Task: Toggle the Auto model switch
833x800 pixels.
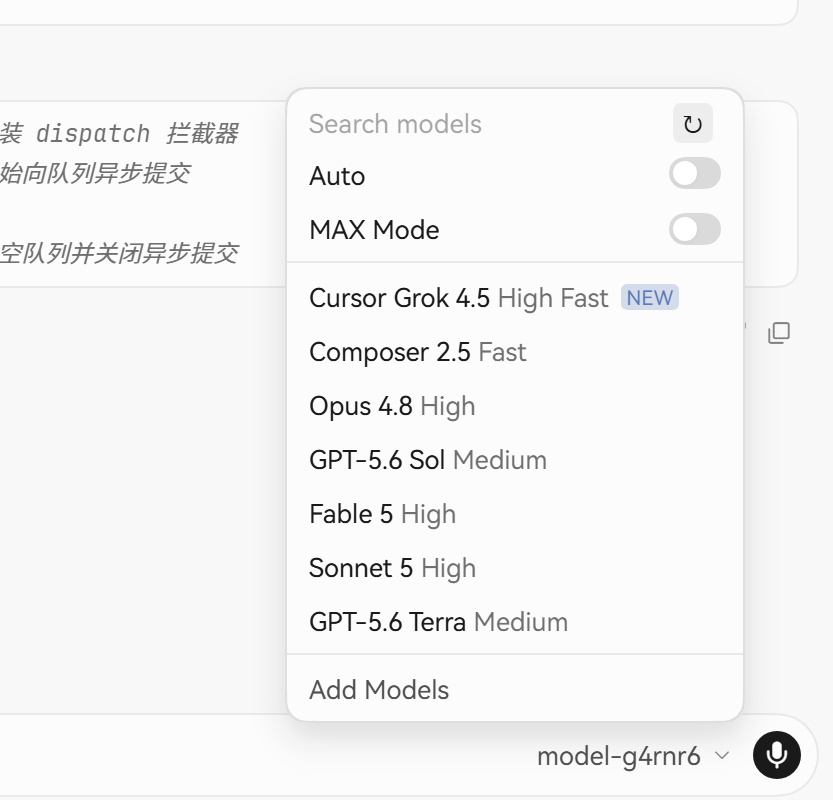Action: point(694,174)
